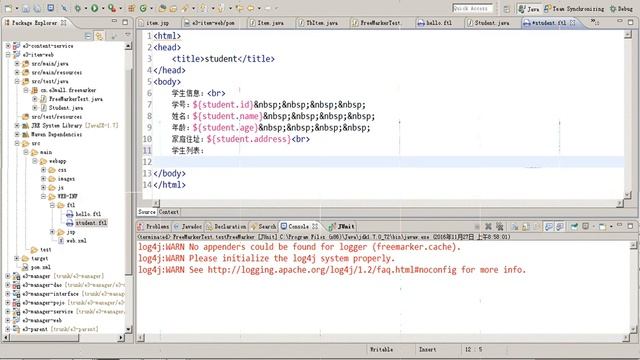Expand the css folder node
The width and height of the screenshot is (640, 360).
(43, 170)
